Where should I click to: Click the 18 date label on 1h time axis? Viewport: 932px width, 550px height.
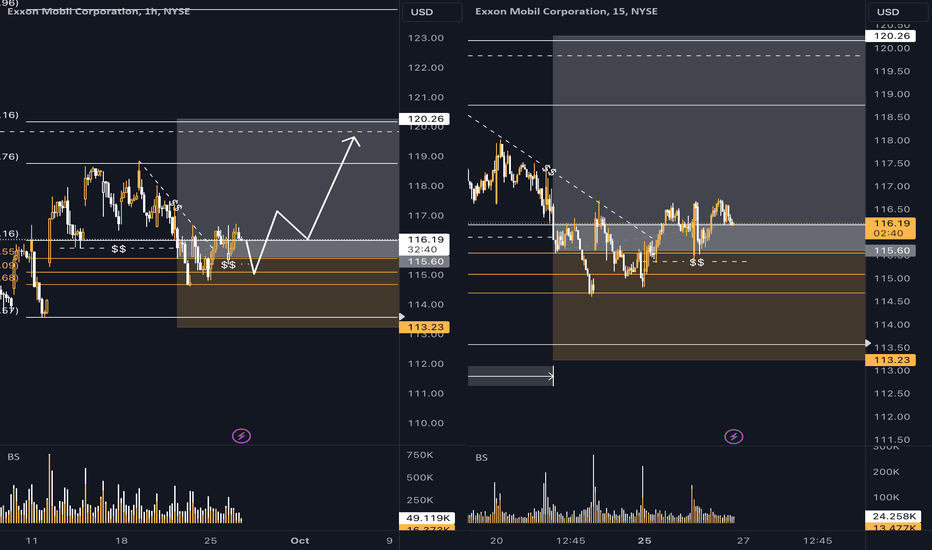pos(121,540)
